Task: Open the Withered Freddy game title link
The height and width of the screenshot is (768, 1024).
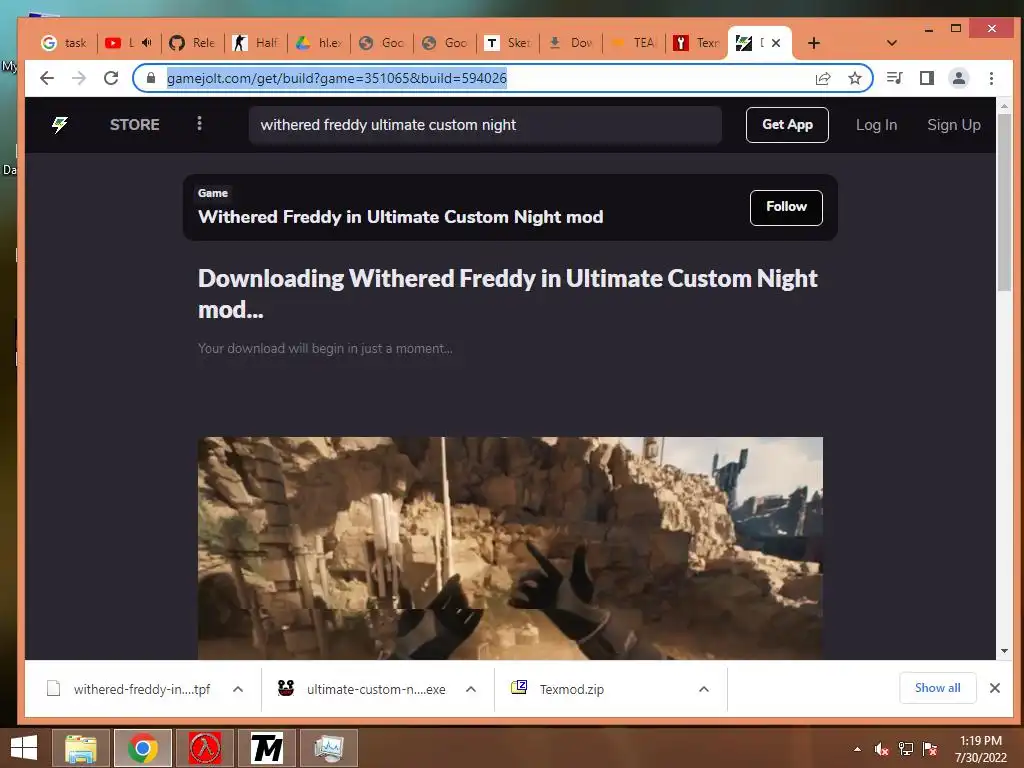Action: [x=400, y=217]
